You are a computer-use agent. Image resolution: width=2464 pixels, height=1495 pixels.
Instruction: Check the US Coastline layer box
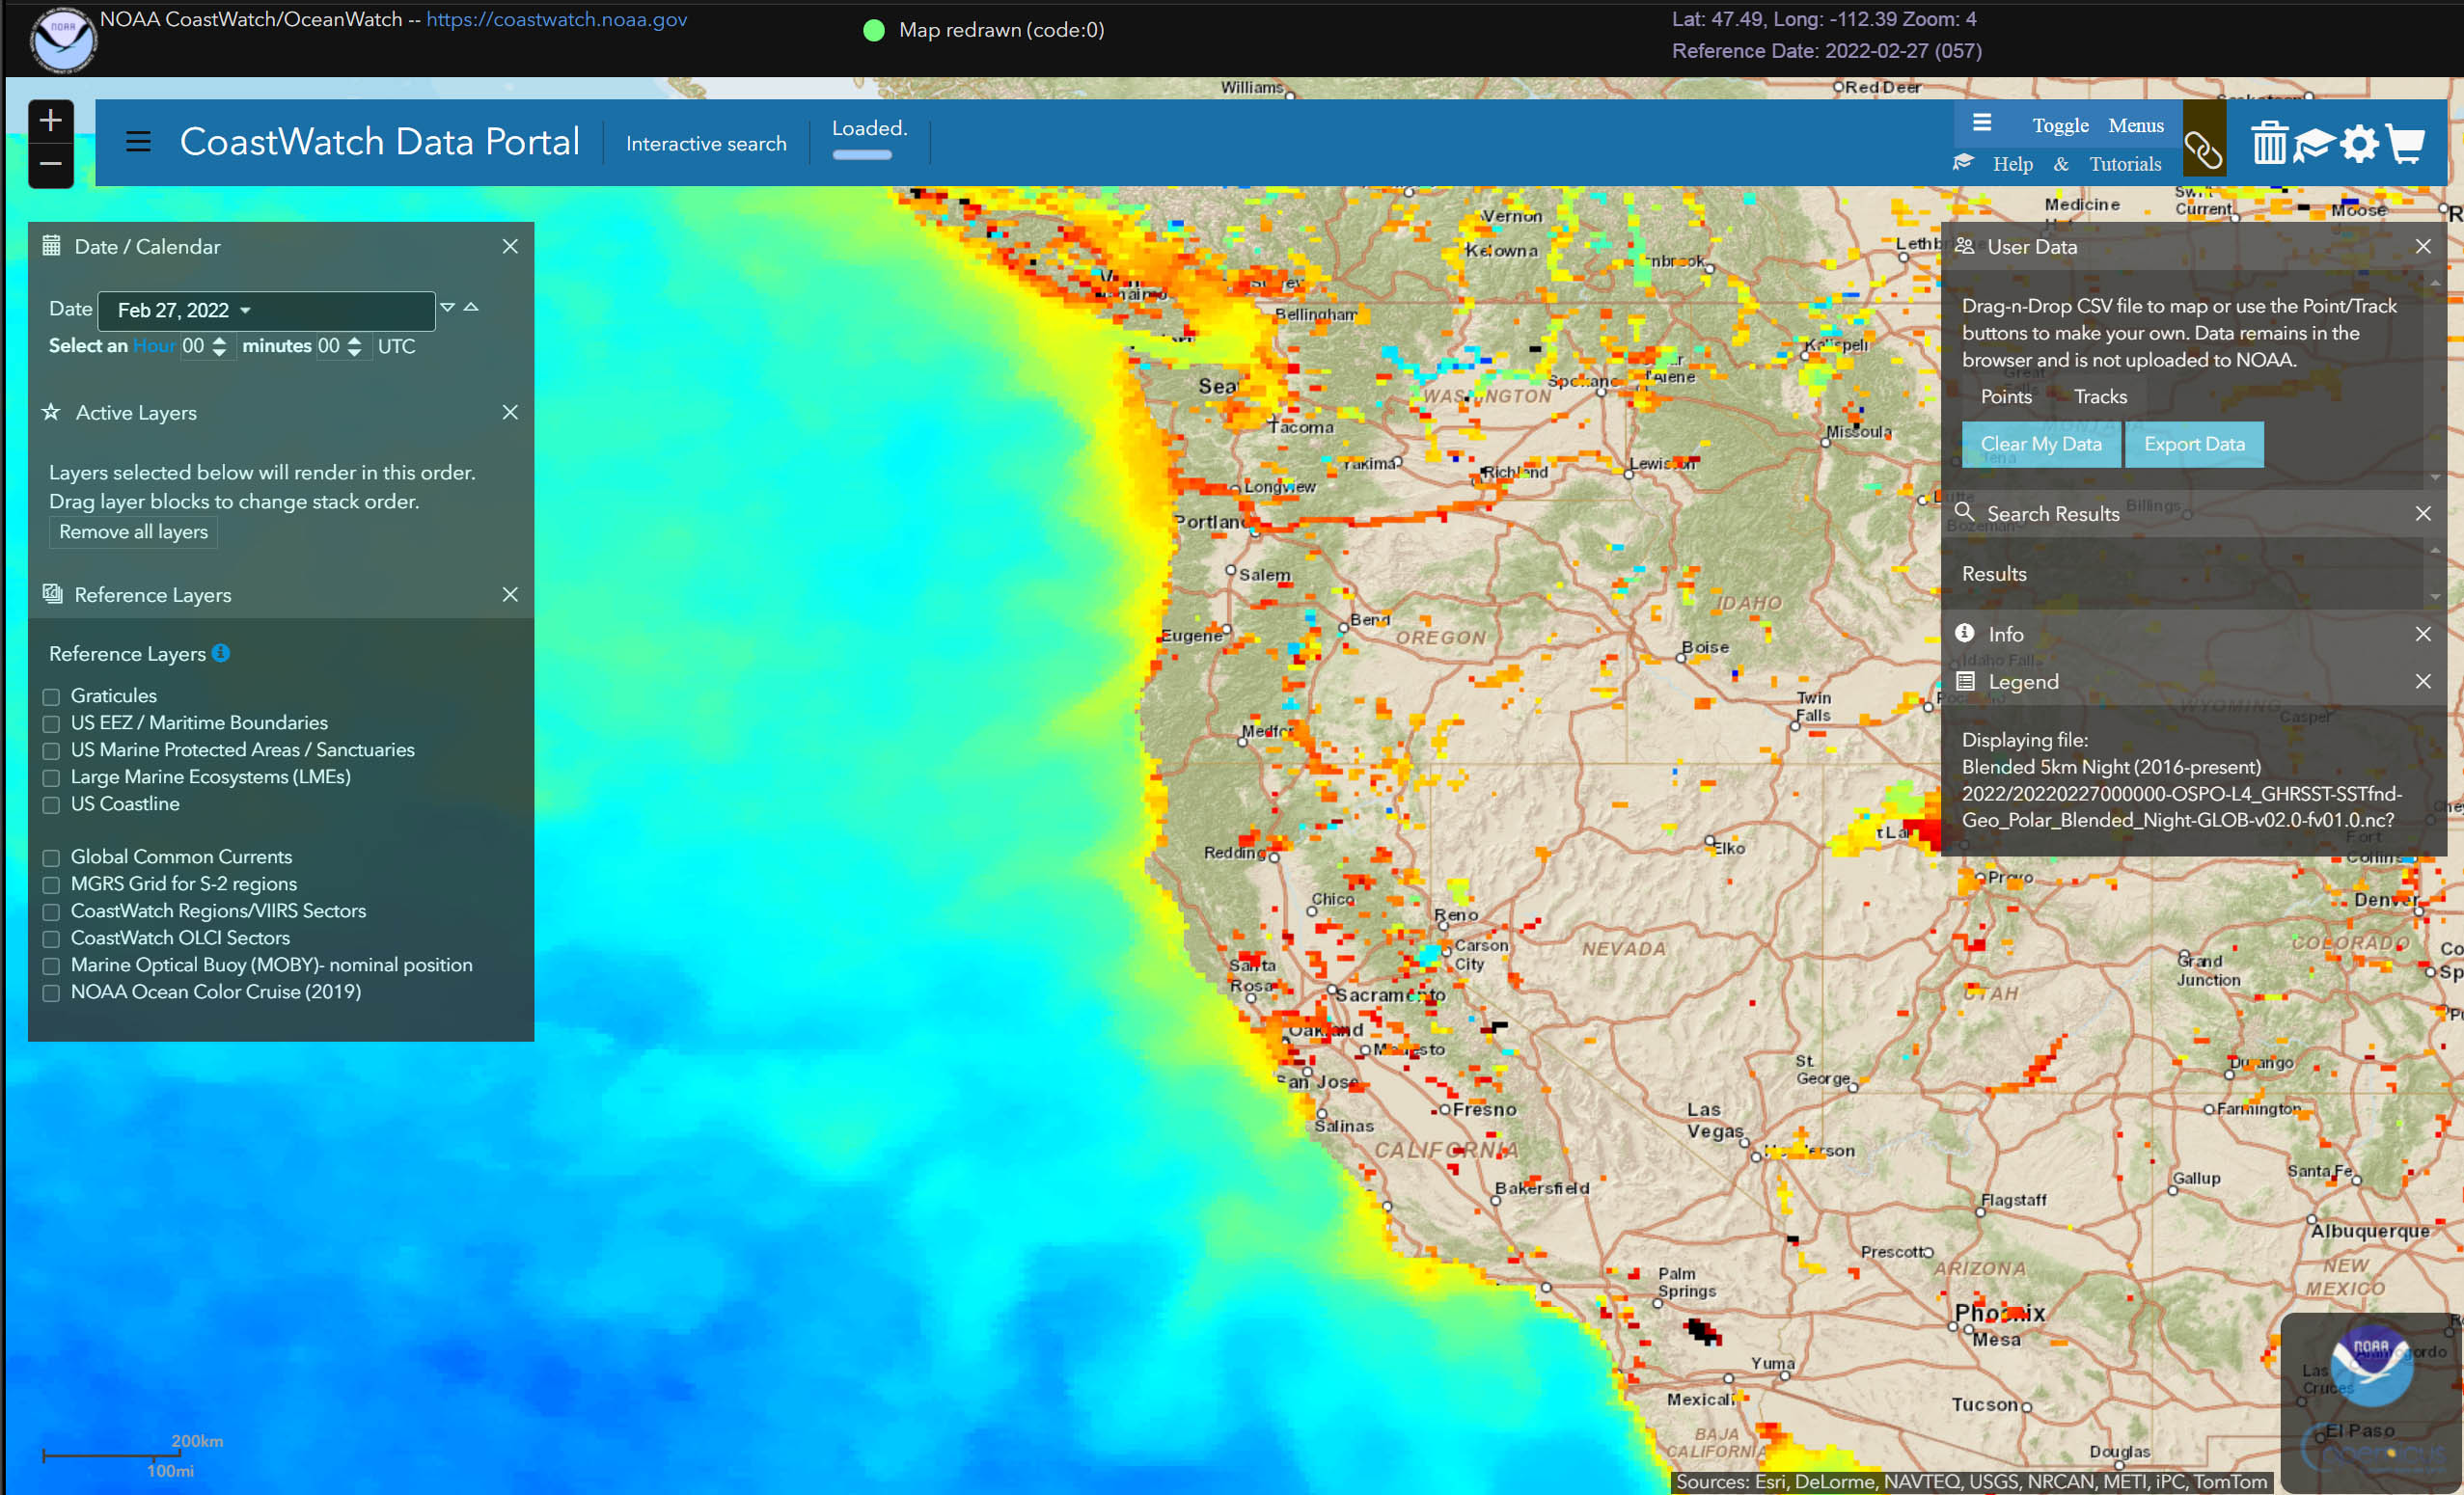point(51,804)
